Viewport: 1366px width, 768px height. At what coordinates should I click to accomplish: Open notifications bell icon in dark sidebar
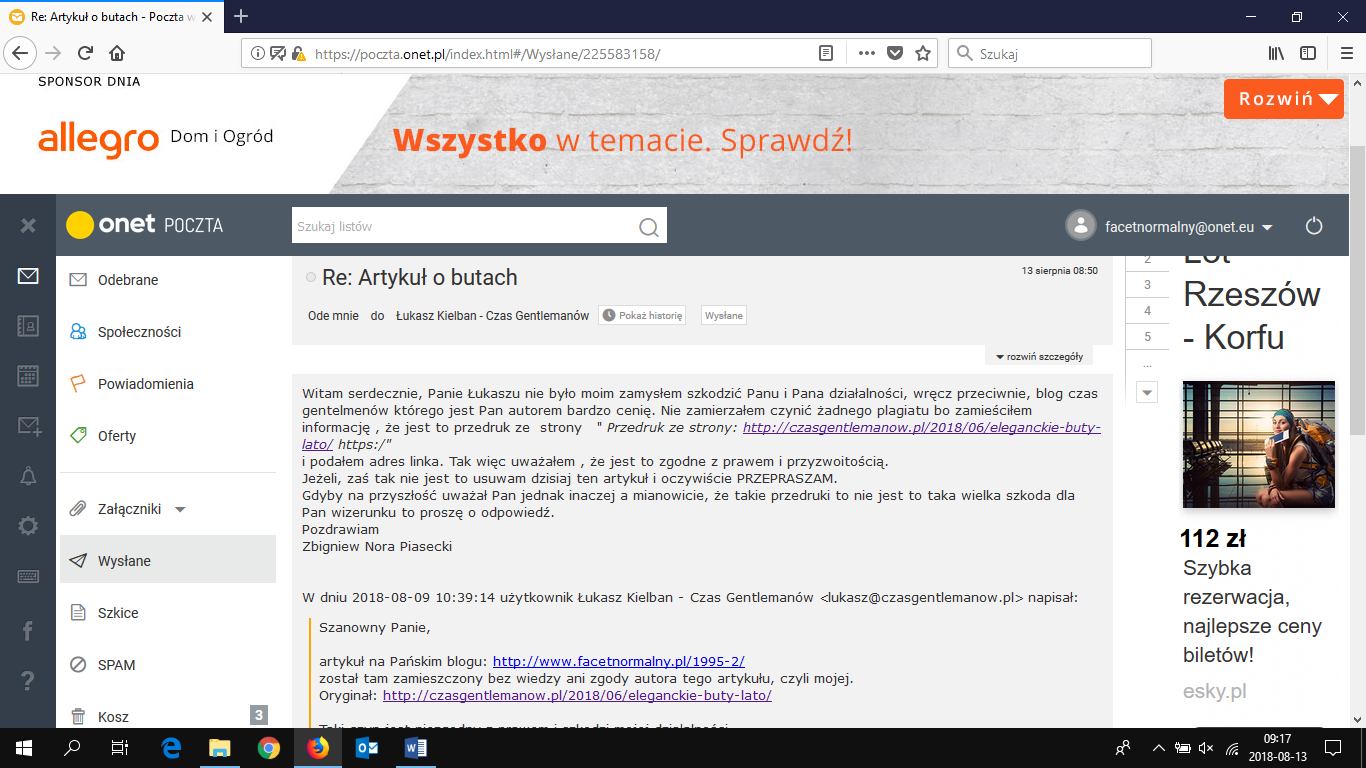click(28, 476)
